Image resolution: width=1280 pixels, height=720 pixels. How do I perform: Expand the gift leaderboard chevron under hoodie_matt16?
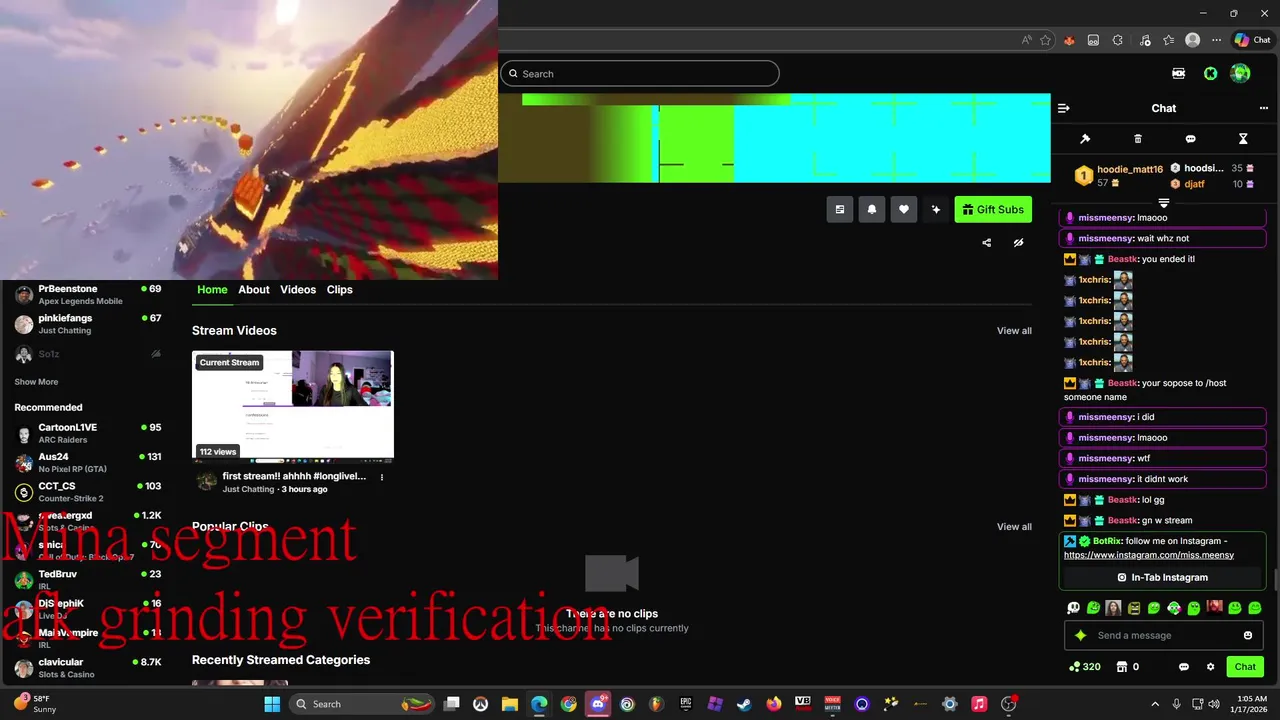point(1163,203)
